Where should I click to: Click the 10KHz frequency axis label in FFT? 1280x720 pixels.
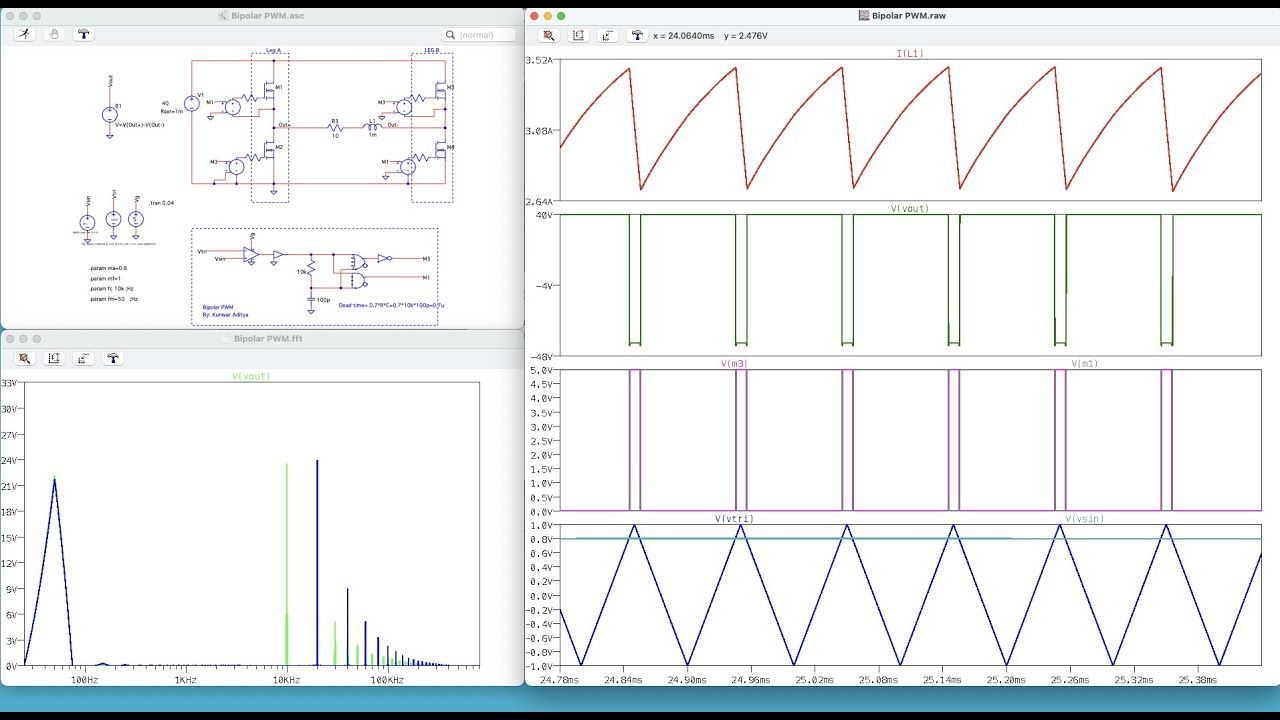point(286,680)
